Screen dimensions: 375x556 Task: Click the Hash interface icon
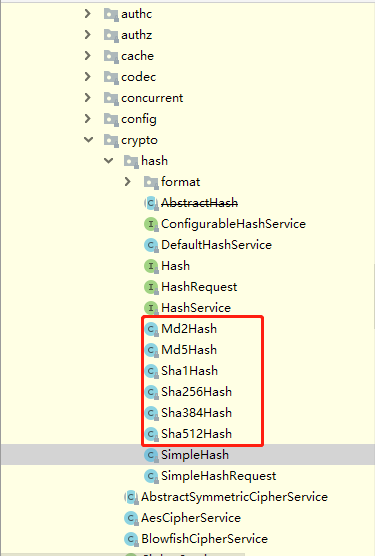click(151, 266)
